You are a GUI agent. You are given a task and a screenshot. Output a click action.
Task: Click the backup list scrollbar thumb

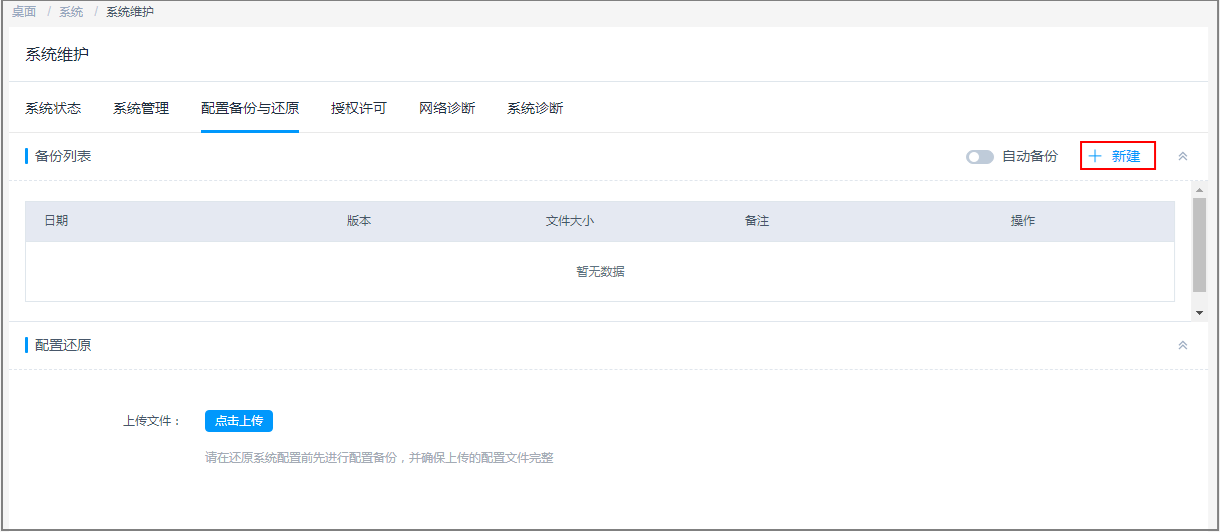1200,245
